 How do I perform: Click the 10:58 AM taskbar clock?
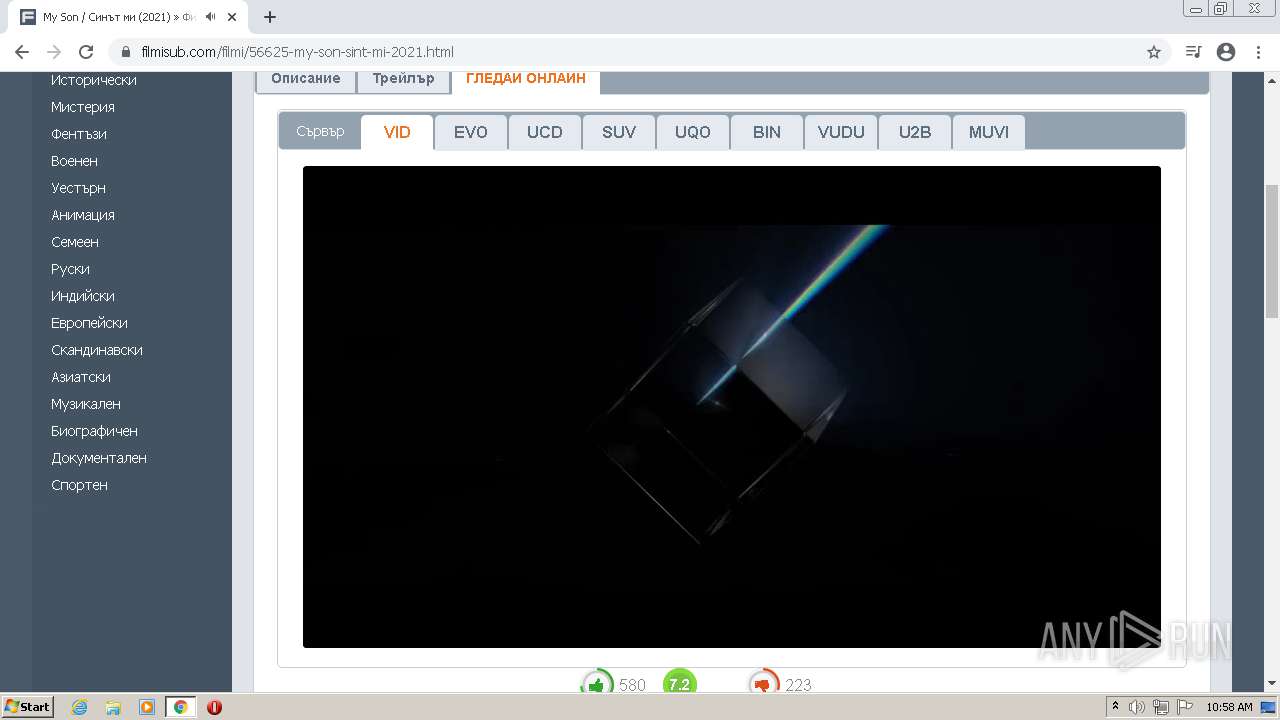point(1229,707)
